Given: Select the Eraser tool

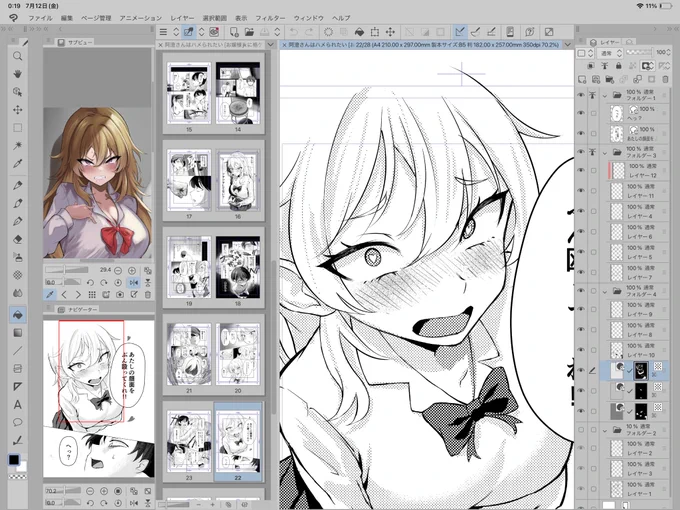Looking at the screenshot, I should (x=17, y=239).
